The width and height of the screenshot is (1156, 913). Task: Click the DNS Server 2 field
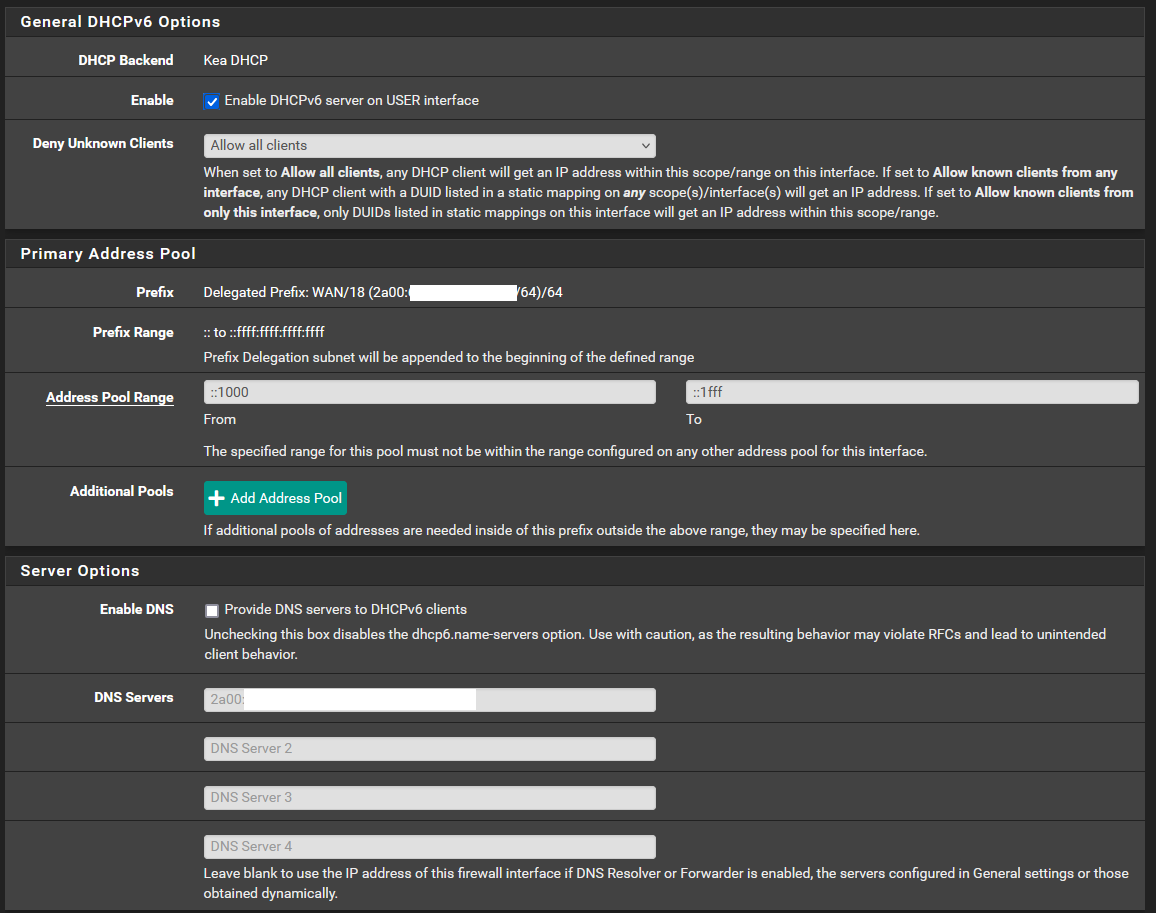[x=430, y=749]
